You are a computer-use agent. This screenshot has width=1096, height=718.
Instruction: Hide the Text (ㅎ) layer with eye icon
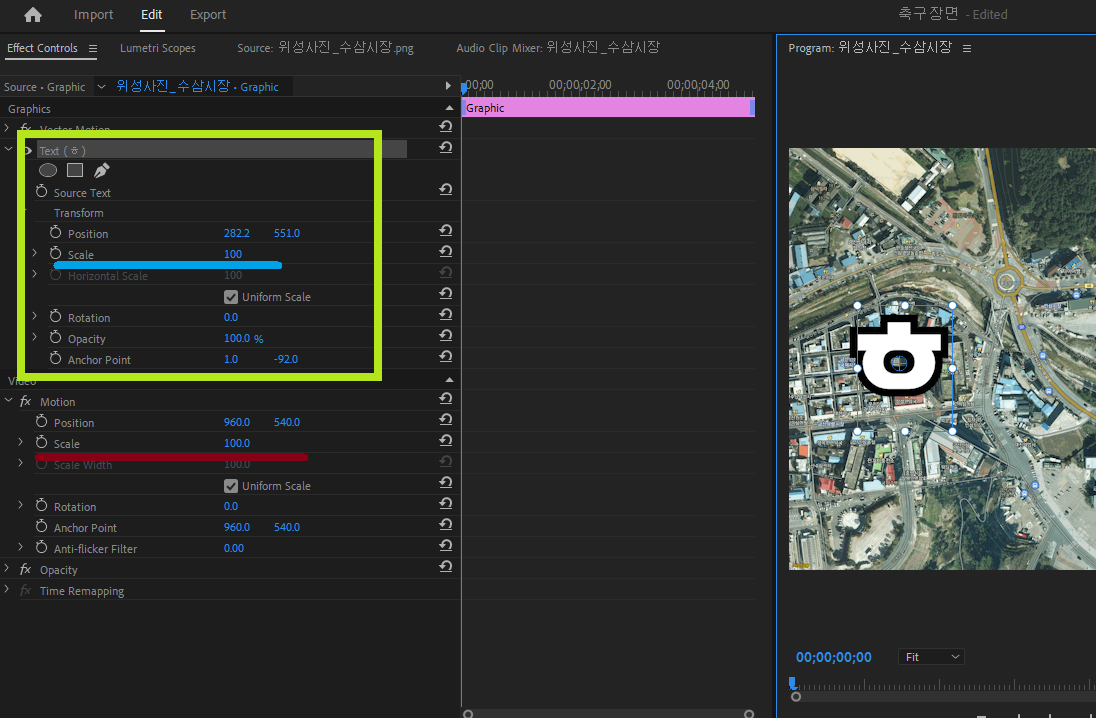pos(28,150)
